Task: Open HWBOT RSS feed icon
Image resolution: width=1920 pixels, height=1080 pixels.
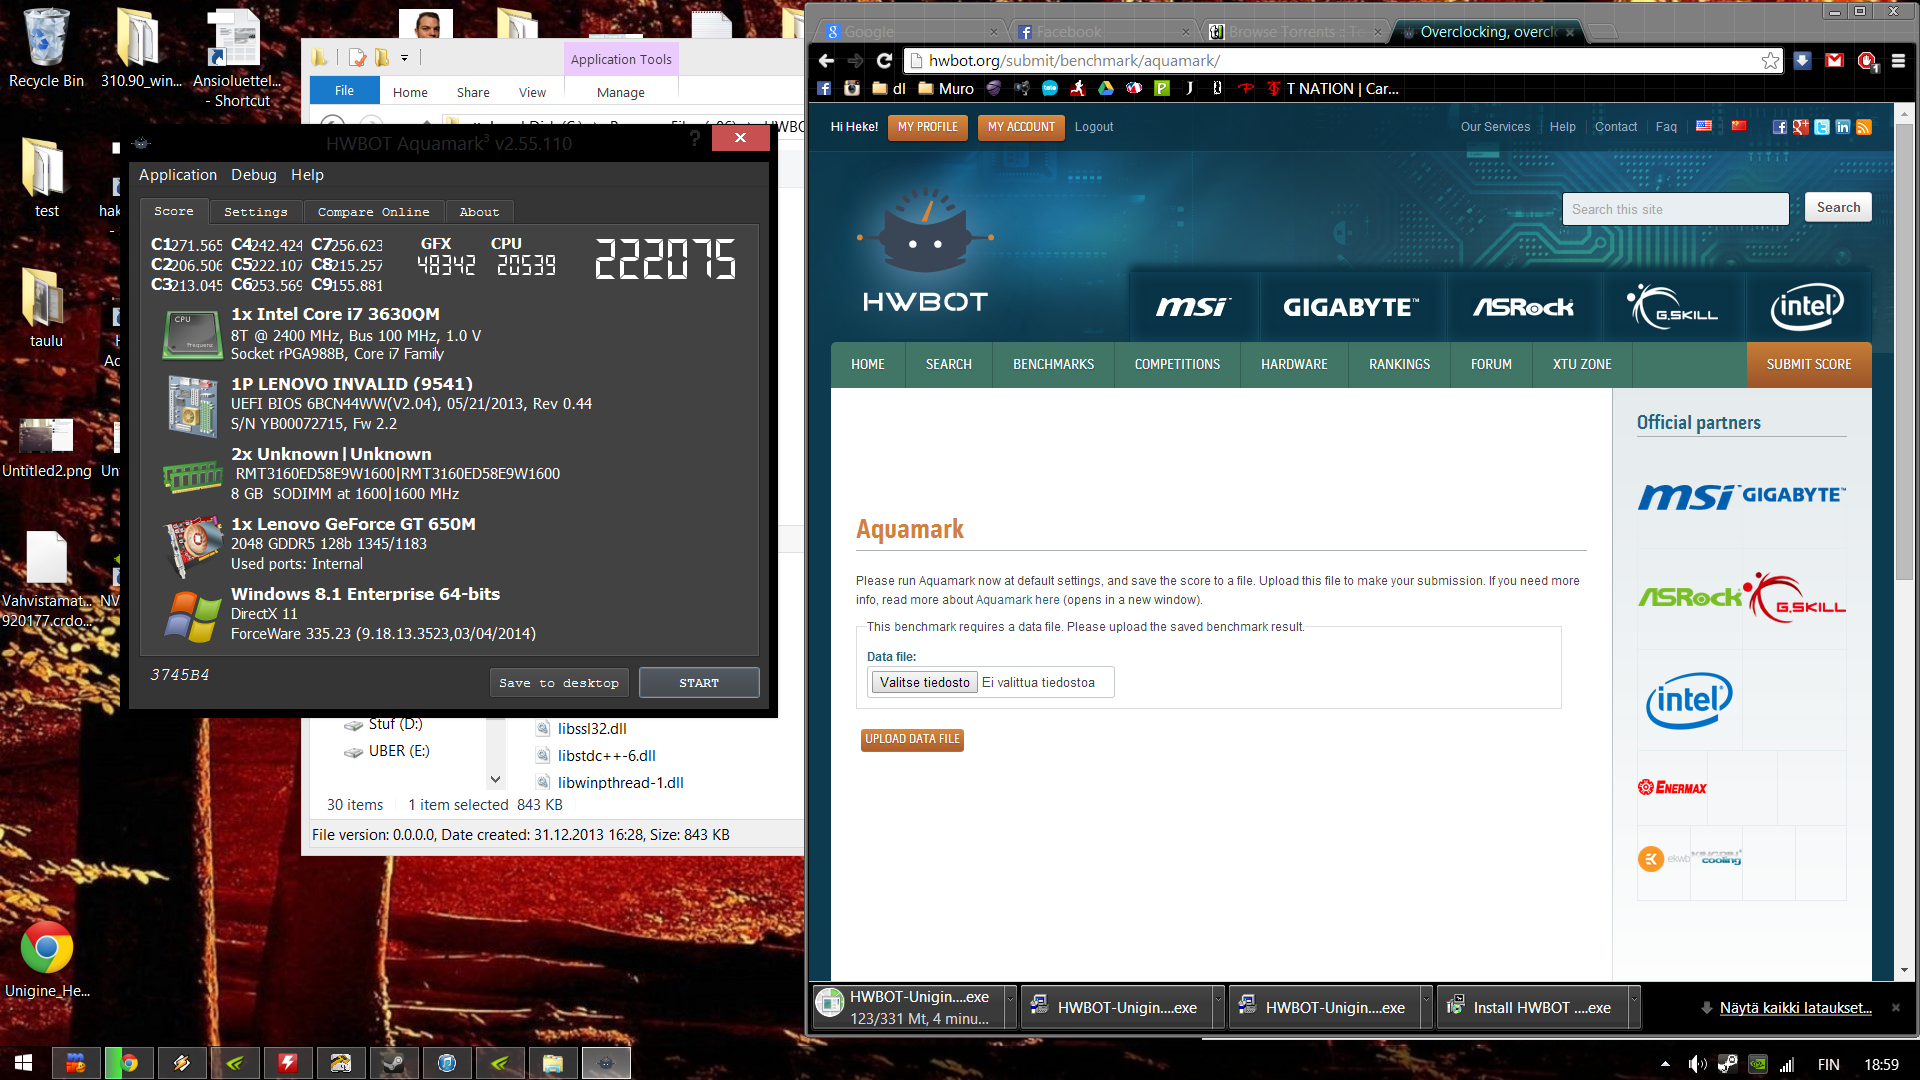Action: click(1864, 127)
